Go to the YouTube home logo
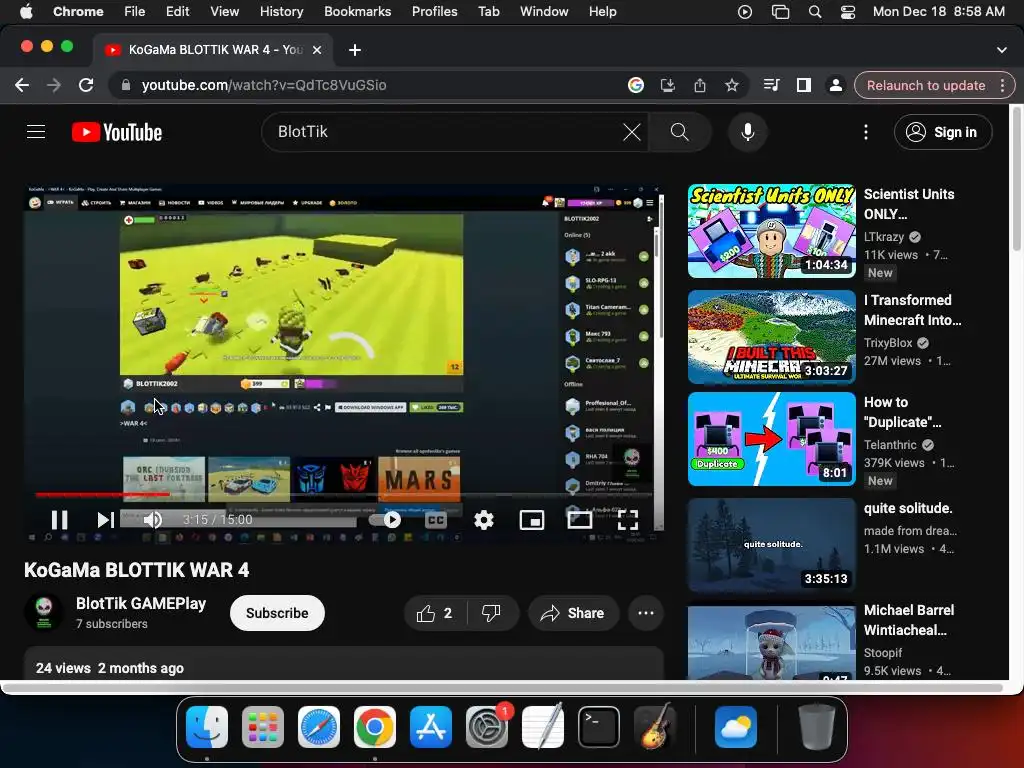Image resolution: width=1024 pixels, height=768 pixels. [117, 132]
